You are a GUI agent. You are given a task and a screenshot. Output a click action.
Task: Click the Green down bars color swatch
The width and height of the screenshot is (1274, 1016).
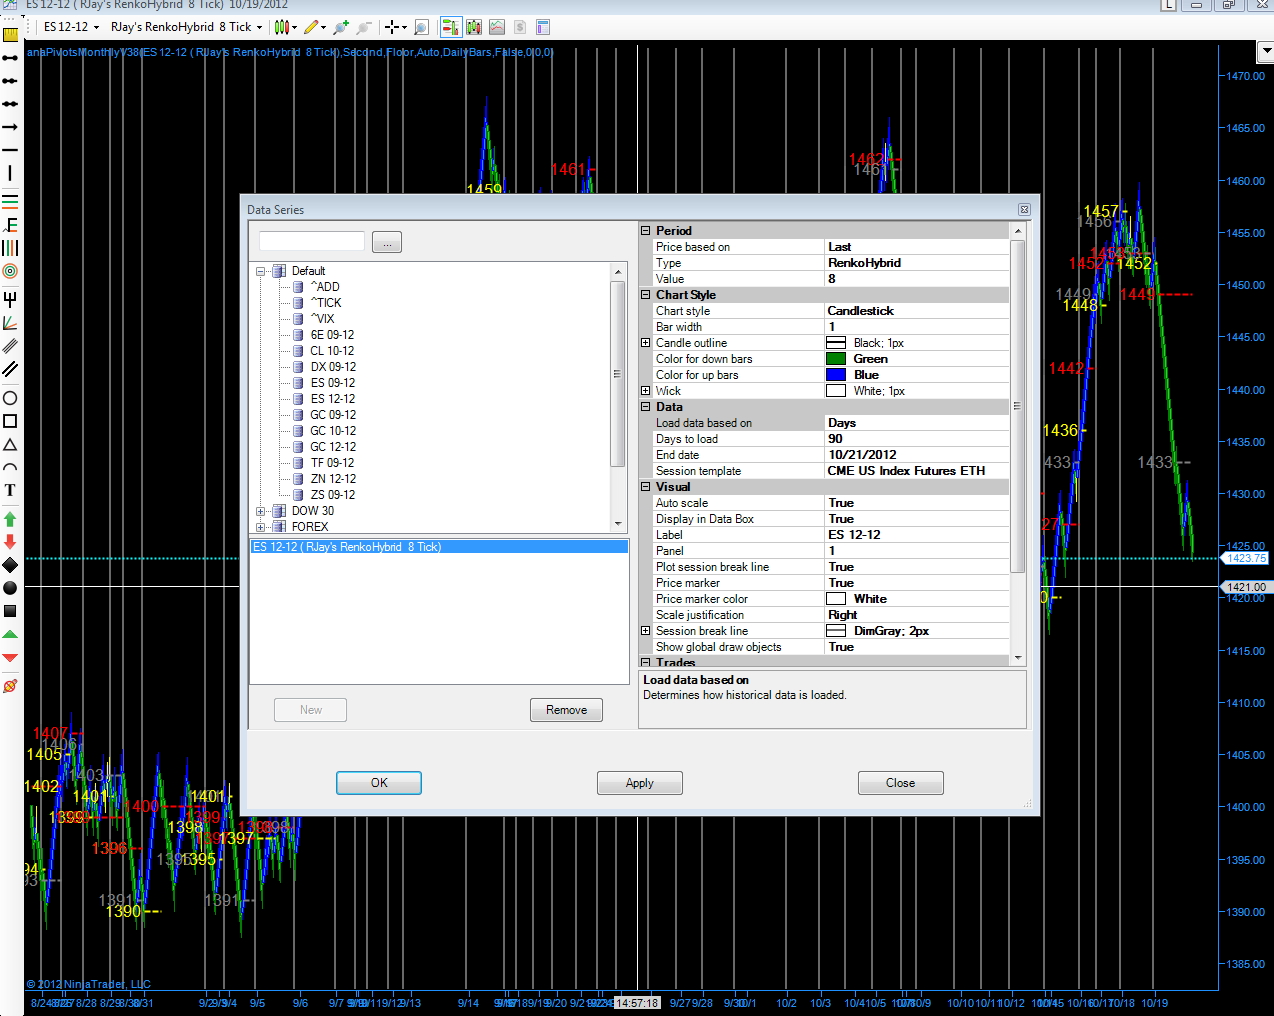click(x=836, y=359)
